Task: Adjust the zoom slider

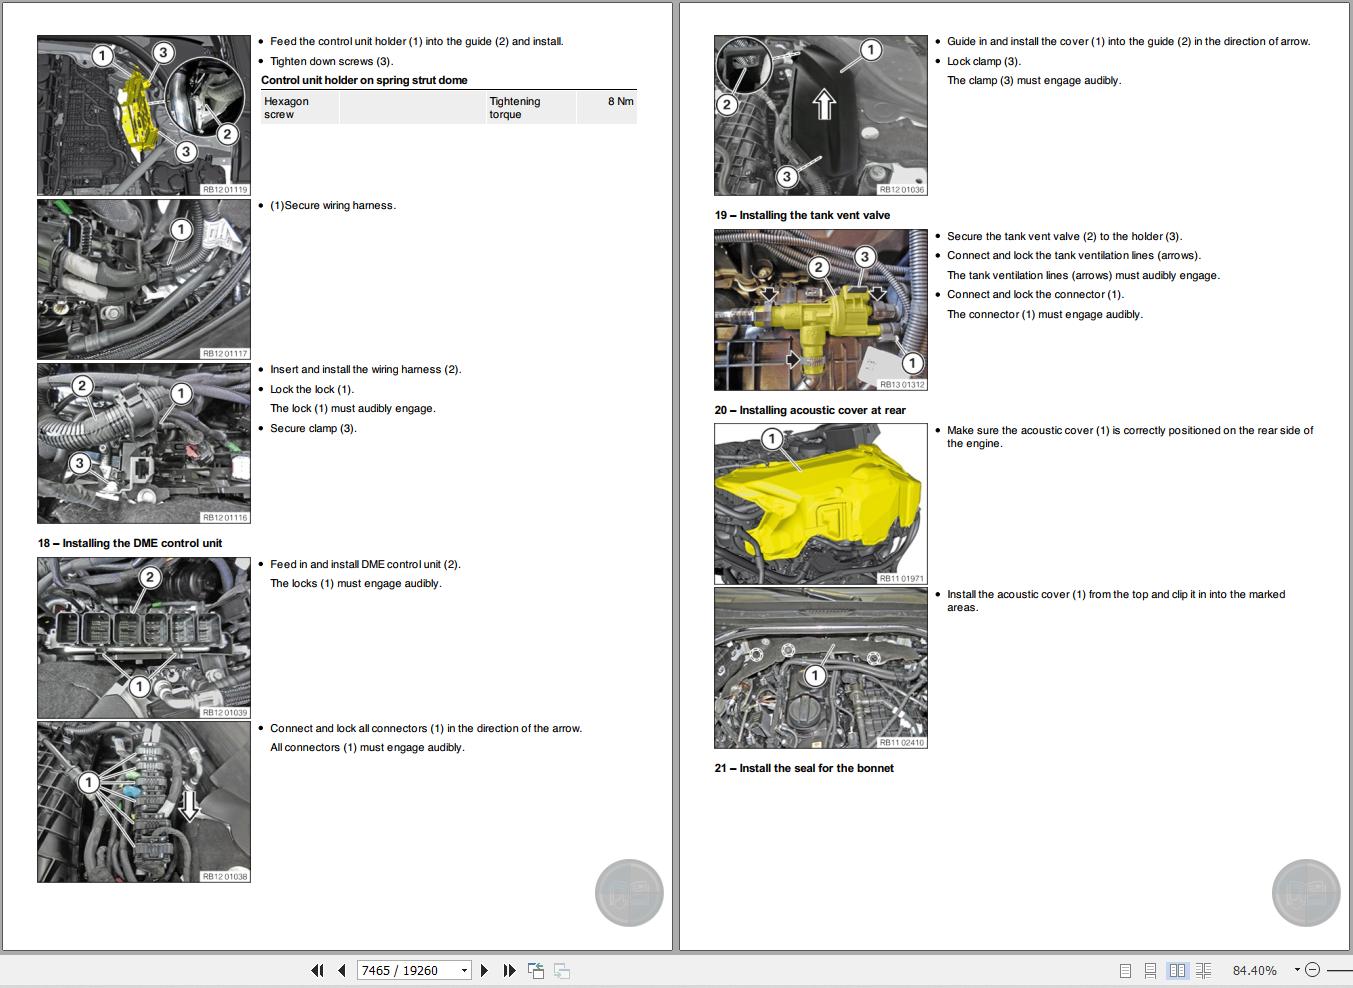Action: [x=1342, y=969]
